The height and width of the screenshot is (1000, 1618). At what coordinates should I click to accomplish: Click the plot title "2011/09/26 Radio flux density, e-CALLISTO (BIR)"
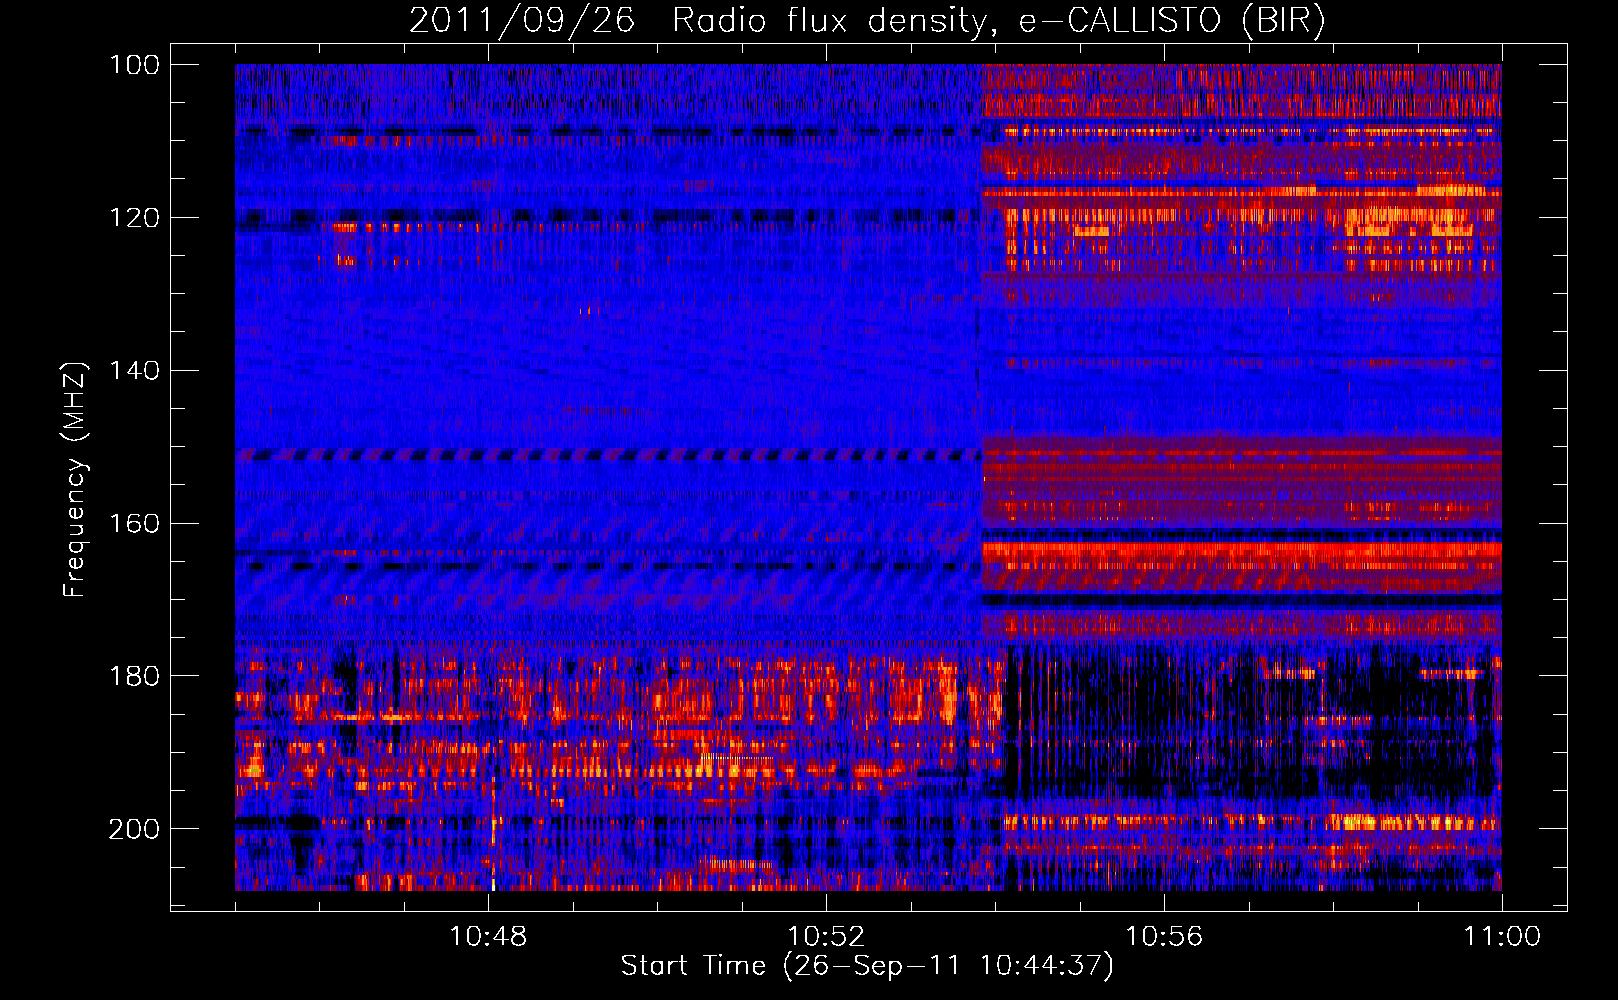[x=868, y=21]
